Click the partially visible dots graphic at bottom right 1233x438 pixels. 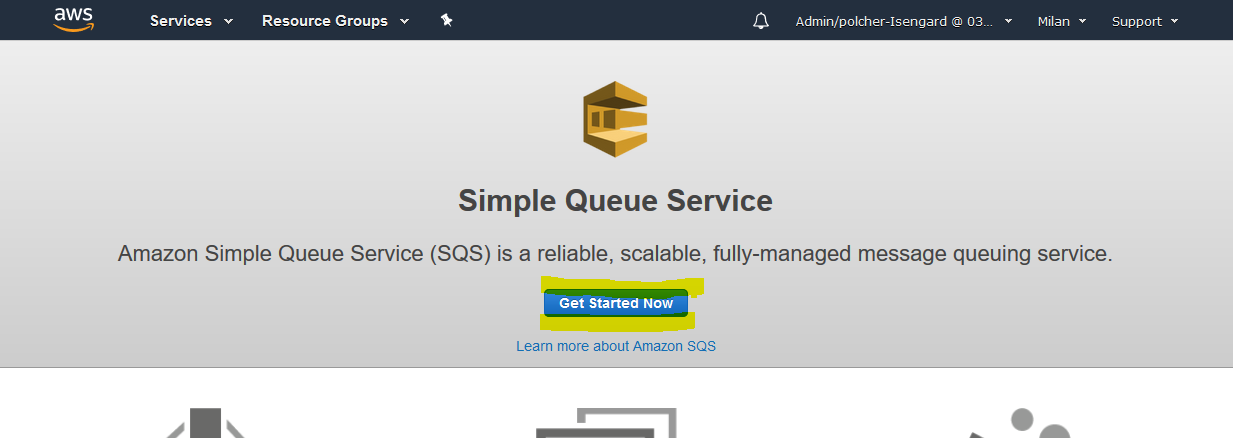tap(1025, 423)
